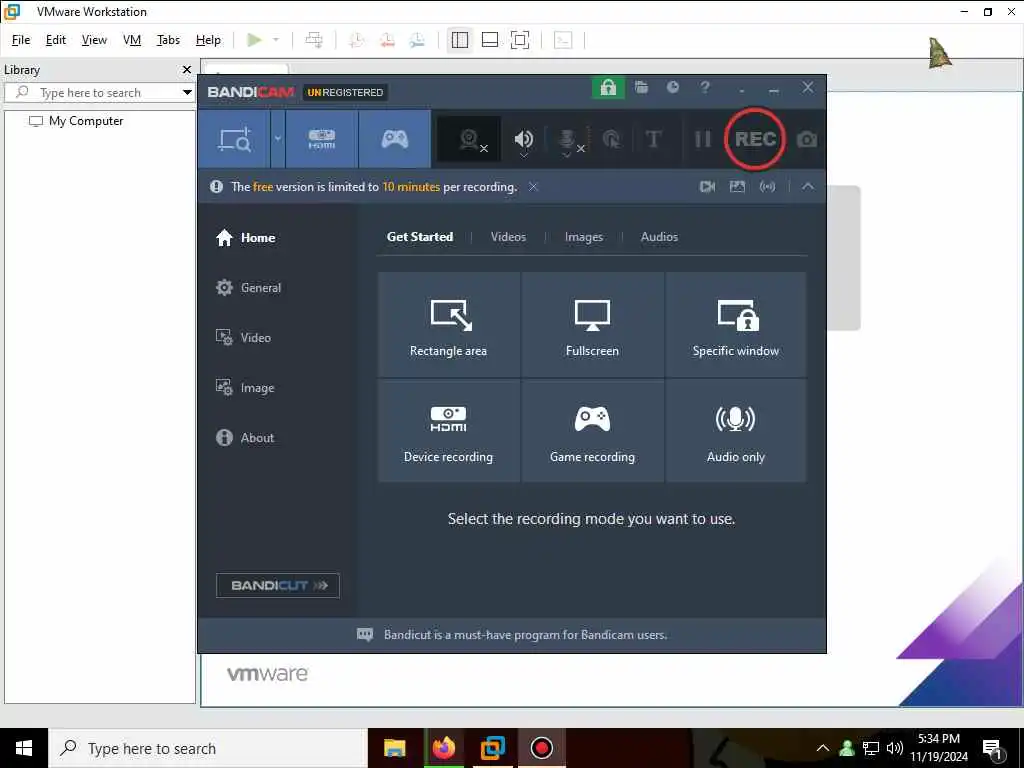
Task: Switch to the Audios tab
Action: [659, 237]
